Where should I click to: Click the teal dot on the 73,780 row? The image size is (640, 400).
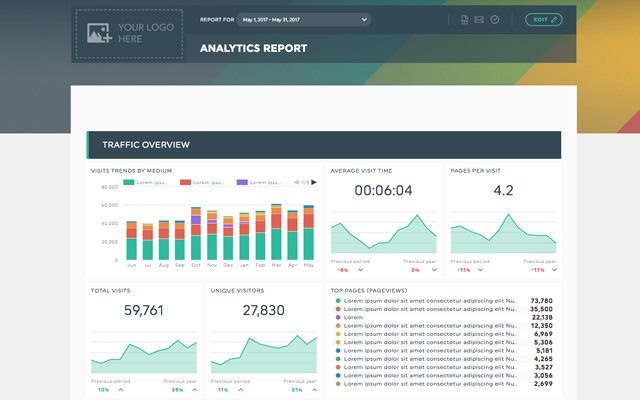point(338,301)
